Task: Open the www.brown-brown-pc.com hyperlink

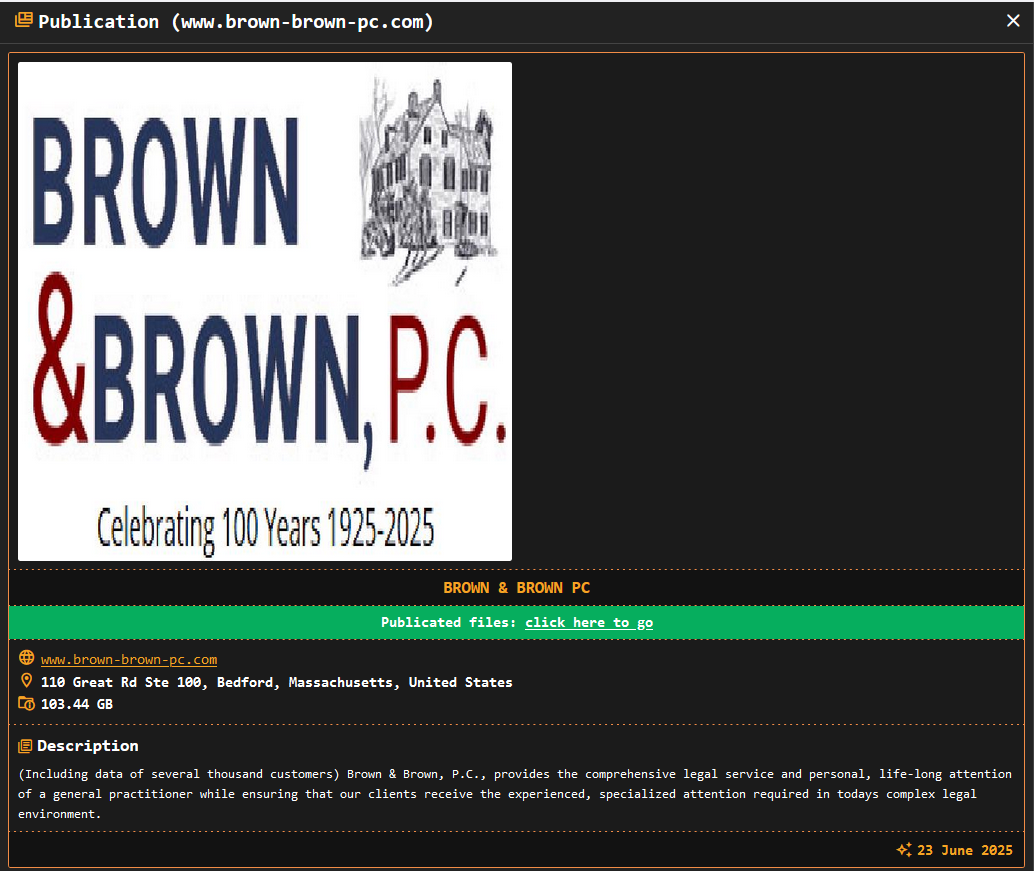Action: click(x=128, y=659)
